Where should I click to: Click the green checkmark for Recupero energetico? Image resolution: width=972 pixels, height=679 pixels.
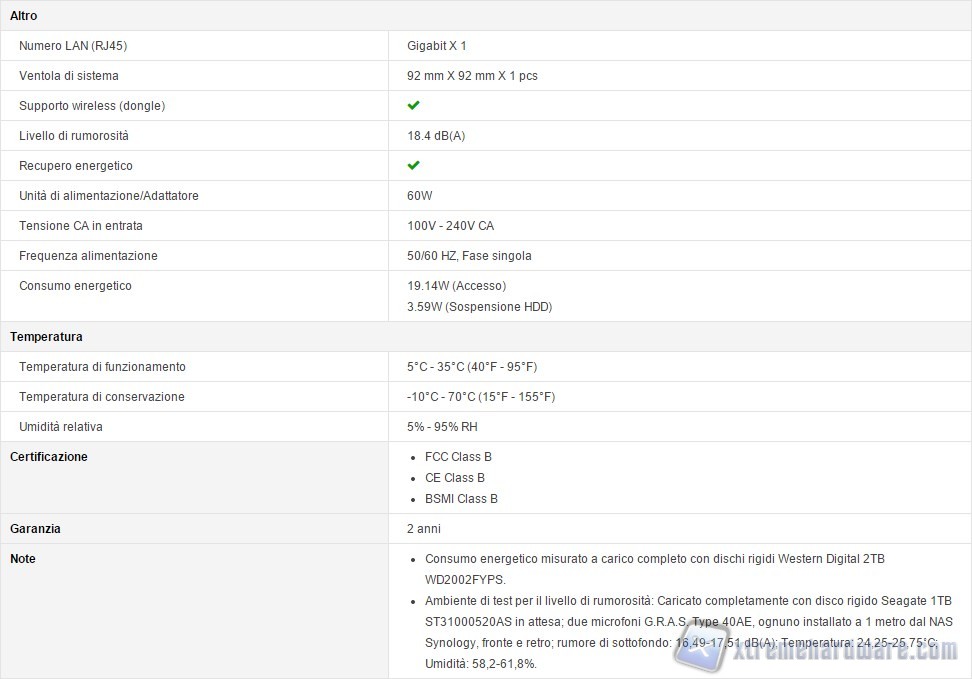point(413,165)
